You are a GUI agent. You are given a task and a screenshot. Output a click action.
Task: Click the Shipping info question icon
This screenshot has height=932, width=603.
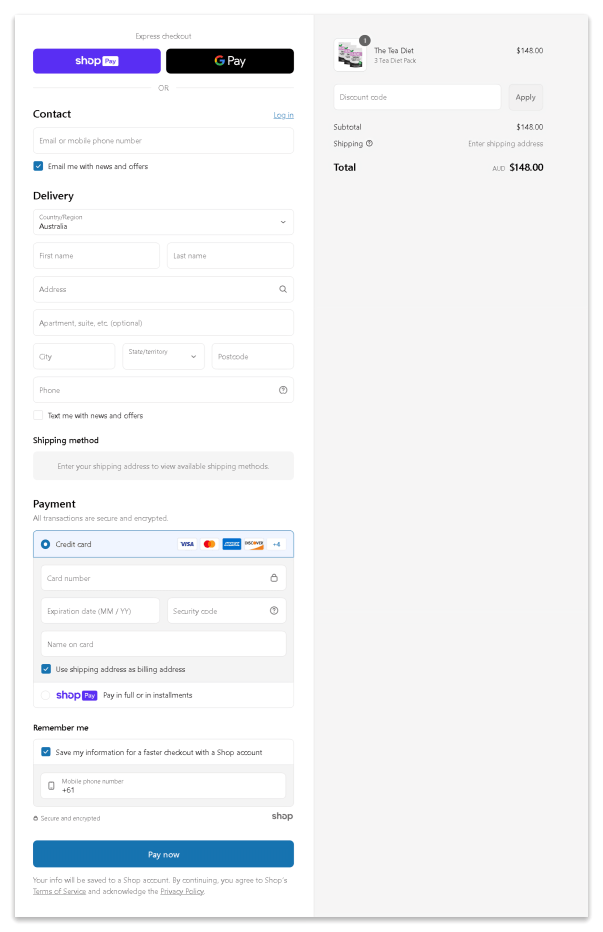(369, 143)
